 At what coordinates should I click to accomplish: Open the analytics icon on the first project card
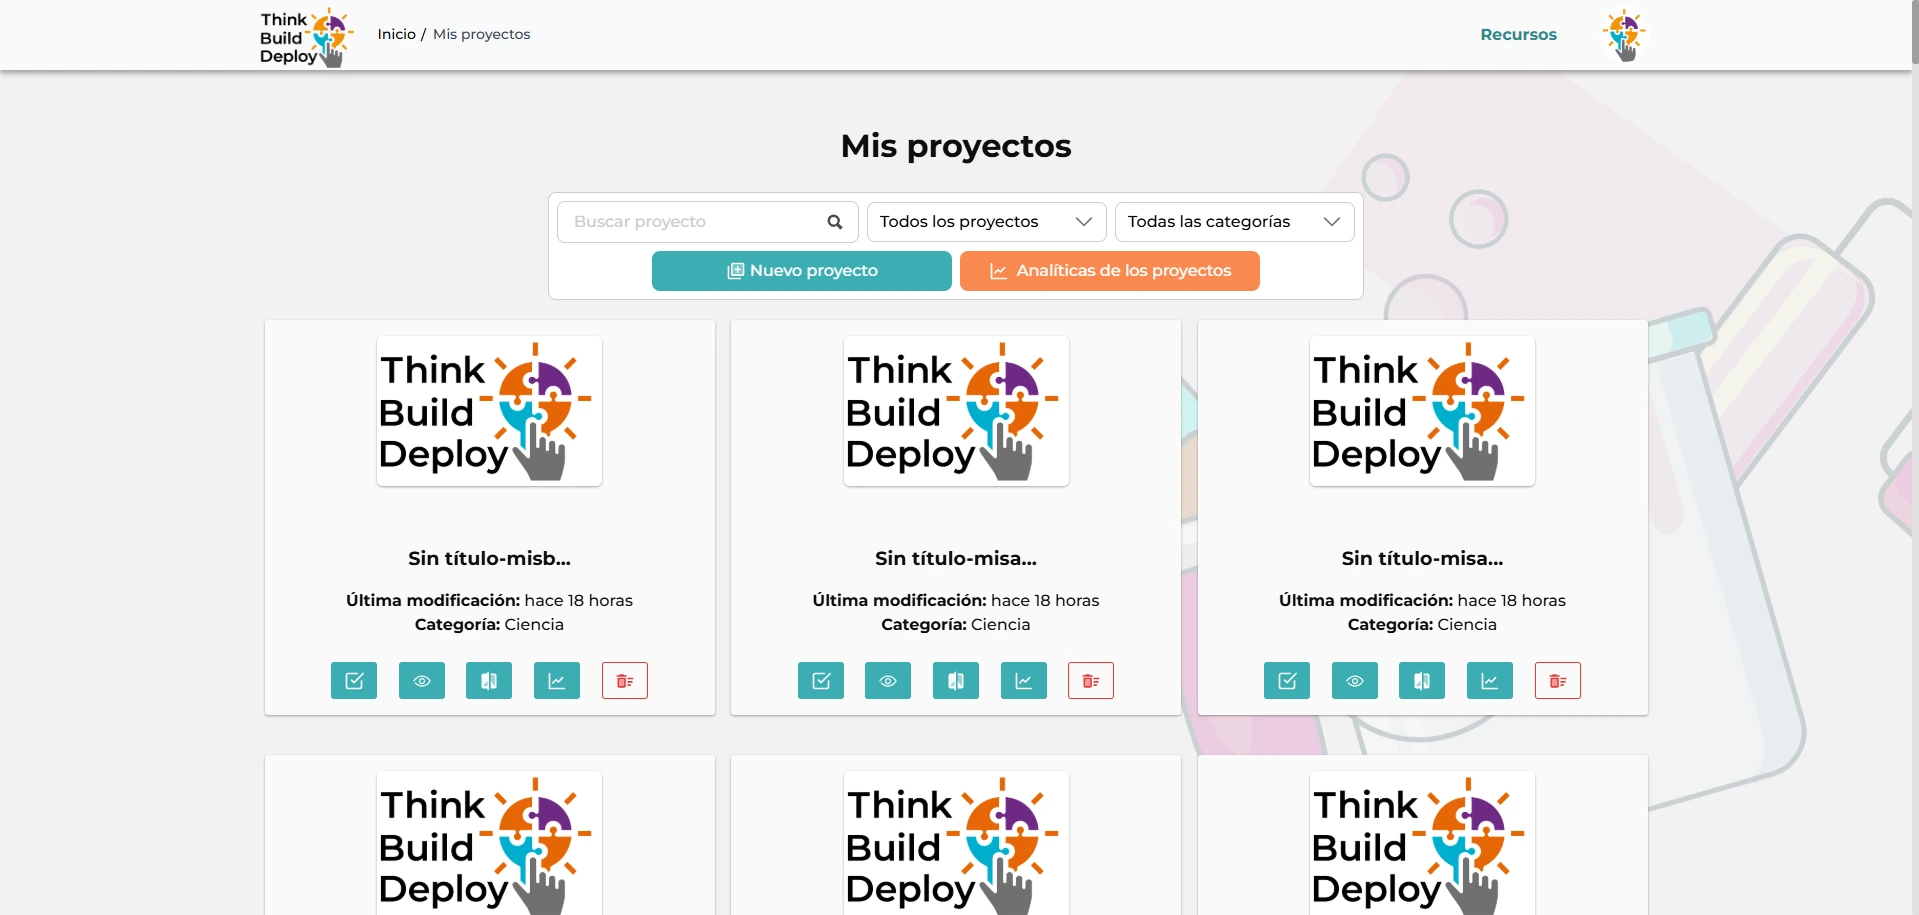tap(556, 680)
